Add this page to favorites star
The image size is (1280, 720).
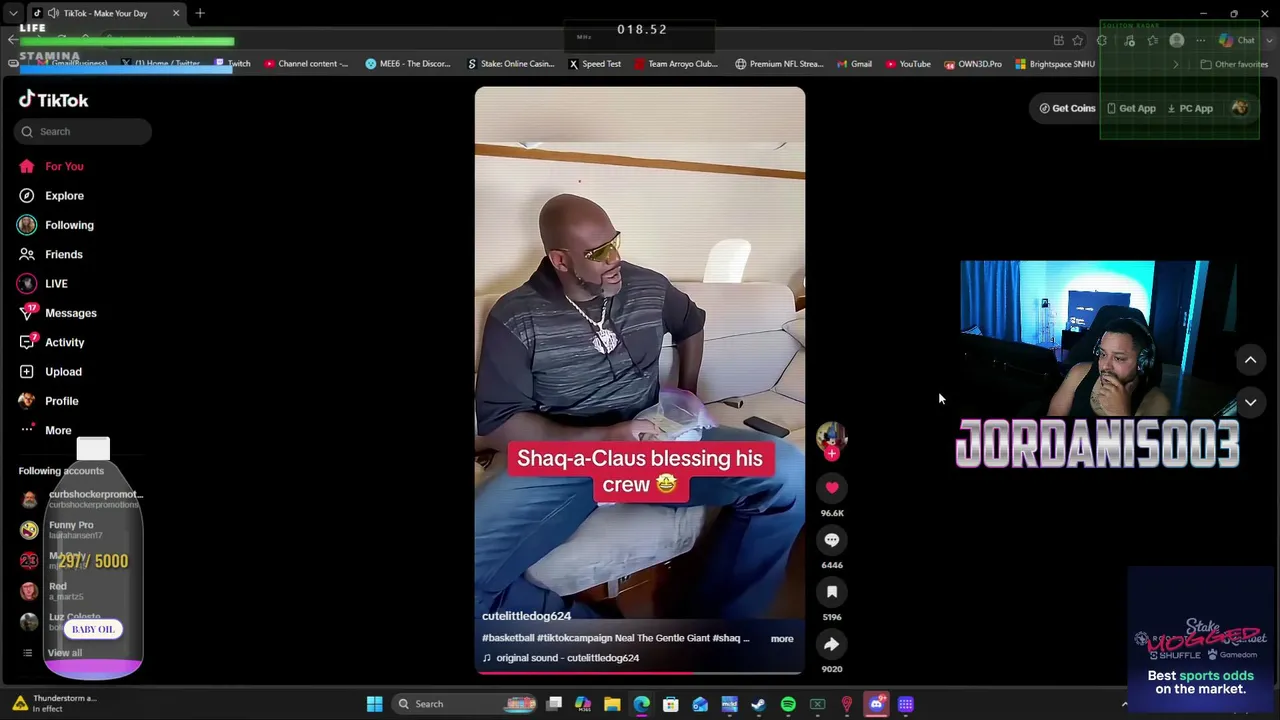click(1078, 40)
